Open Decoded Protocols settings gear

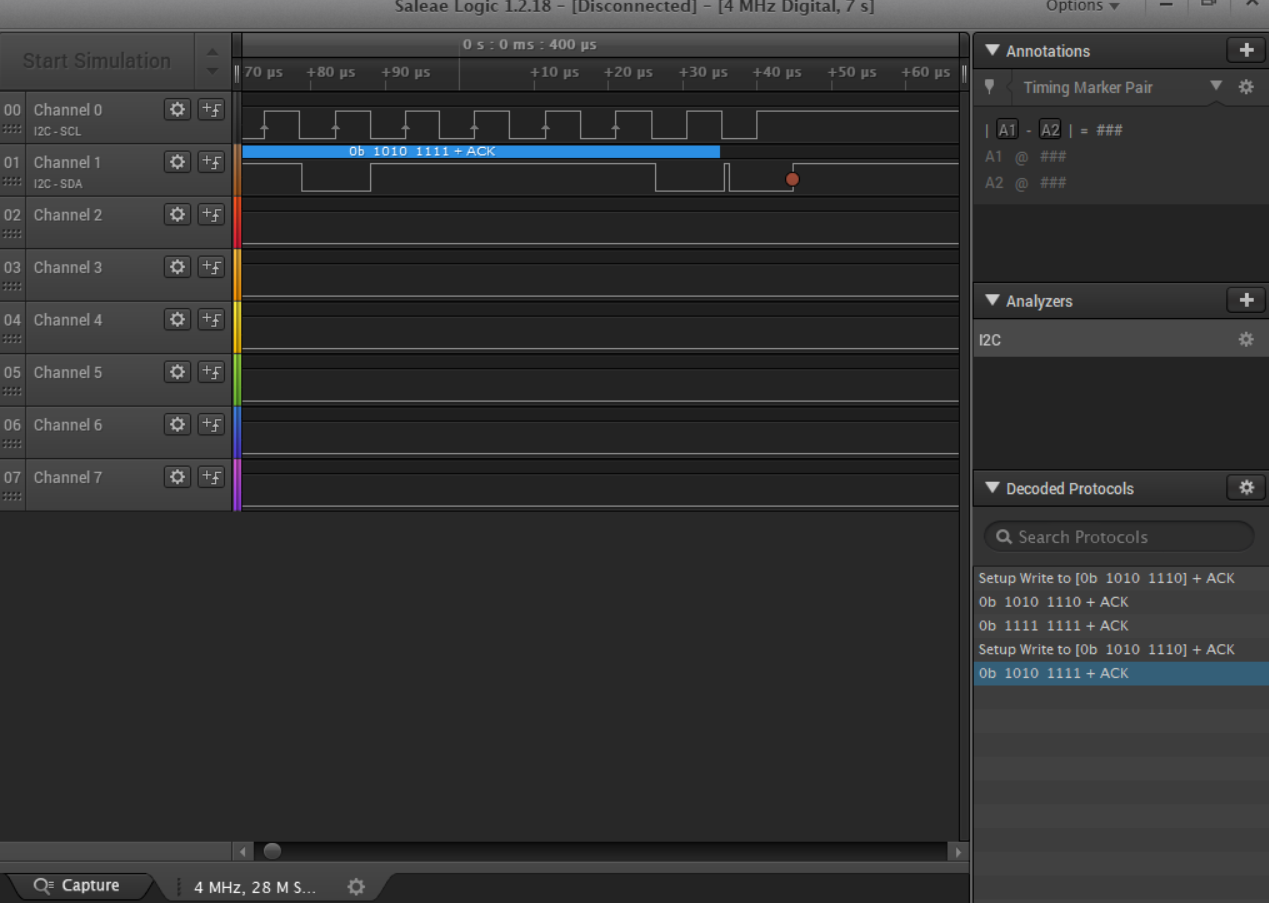click(x=1246, y=488)
